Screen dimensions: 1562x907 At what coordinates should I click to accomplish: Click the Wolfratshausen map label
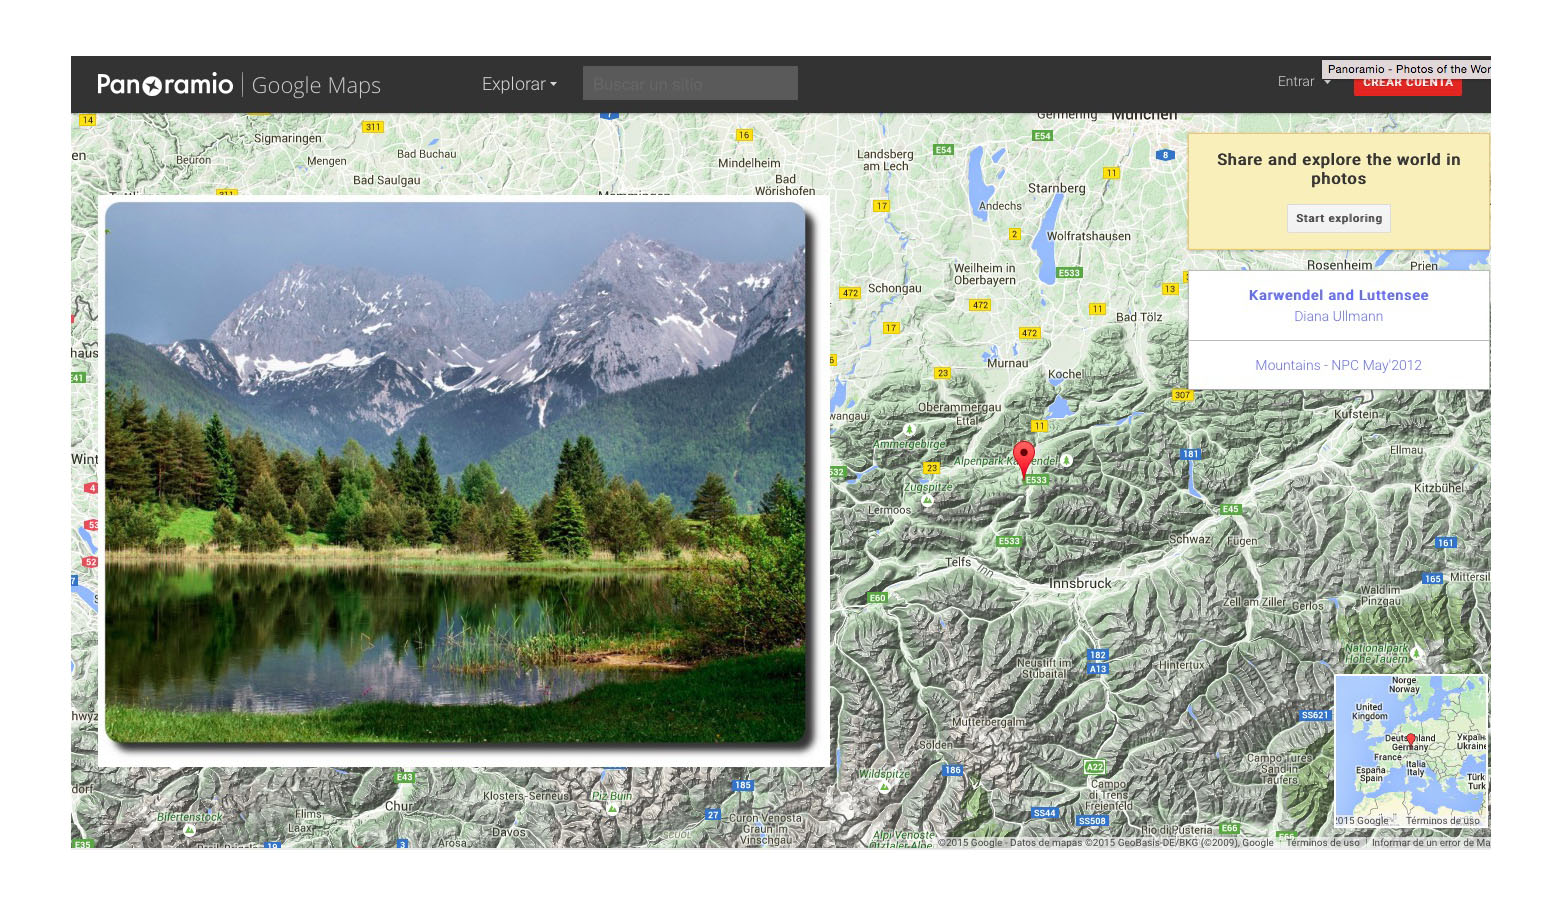[x=1088, y=236]
